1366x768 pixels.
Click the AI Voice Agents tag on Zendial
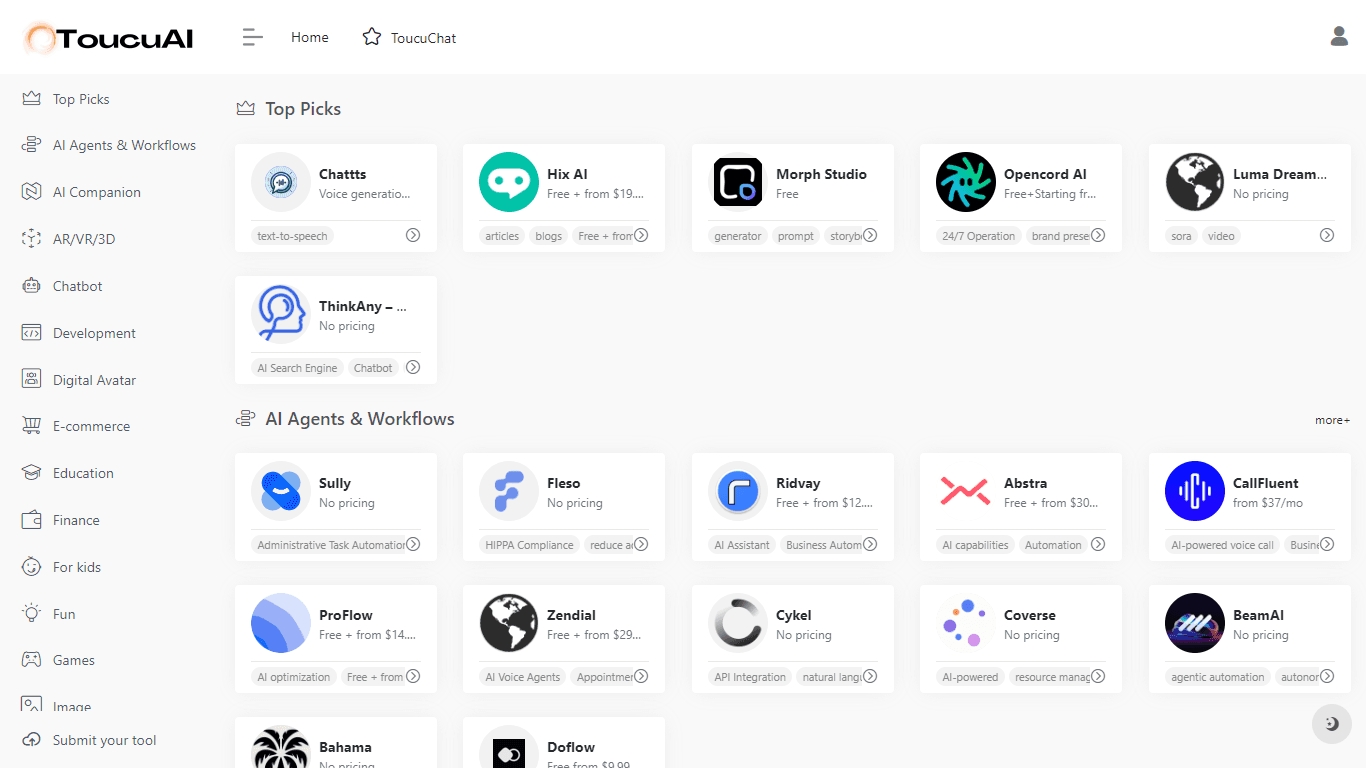tap(522, 677)
